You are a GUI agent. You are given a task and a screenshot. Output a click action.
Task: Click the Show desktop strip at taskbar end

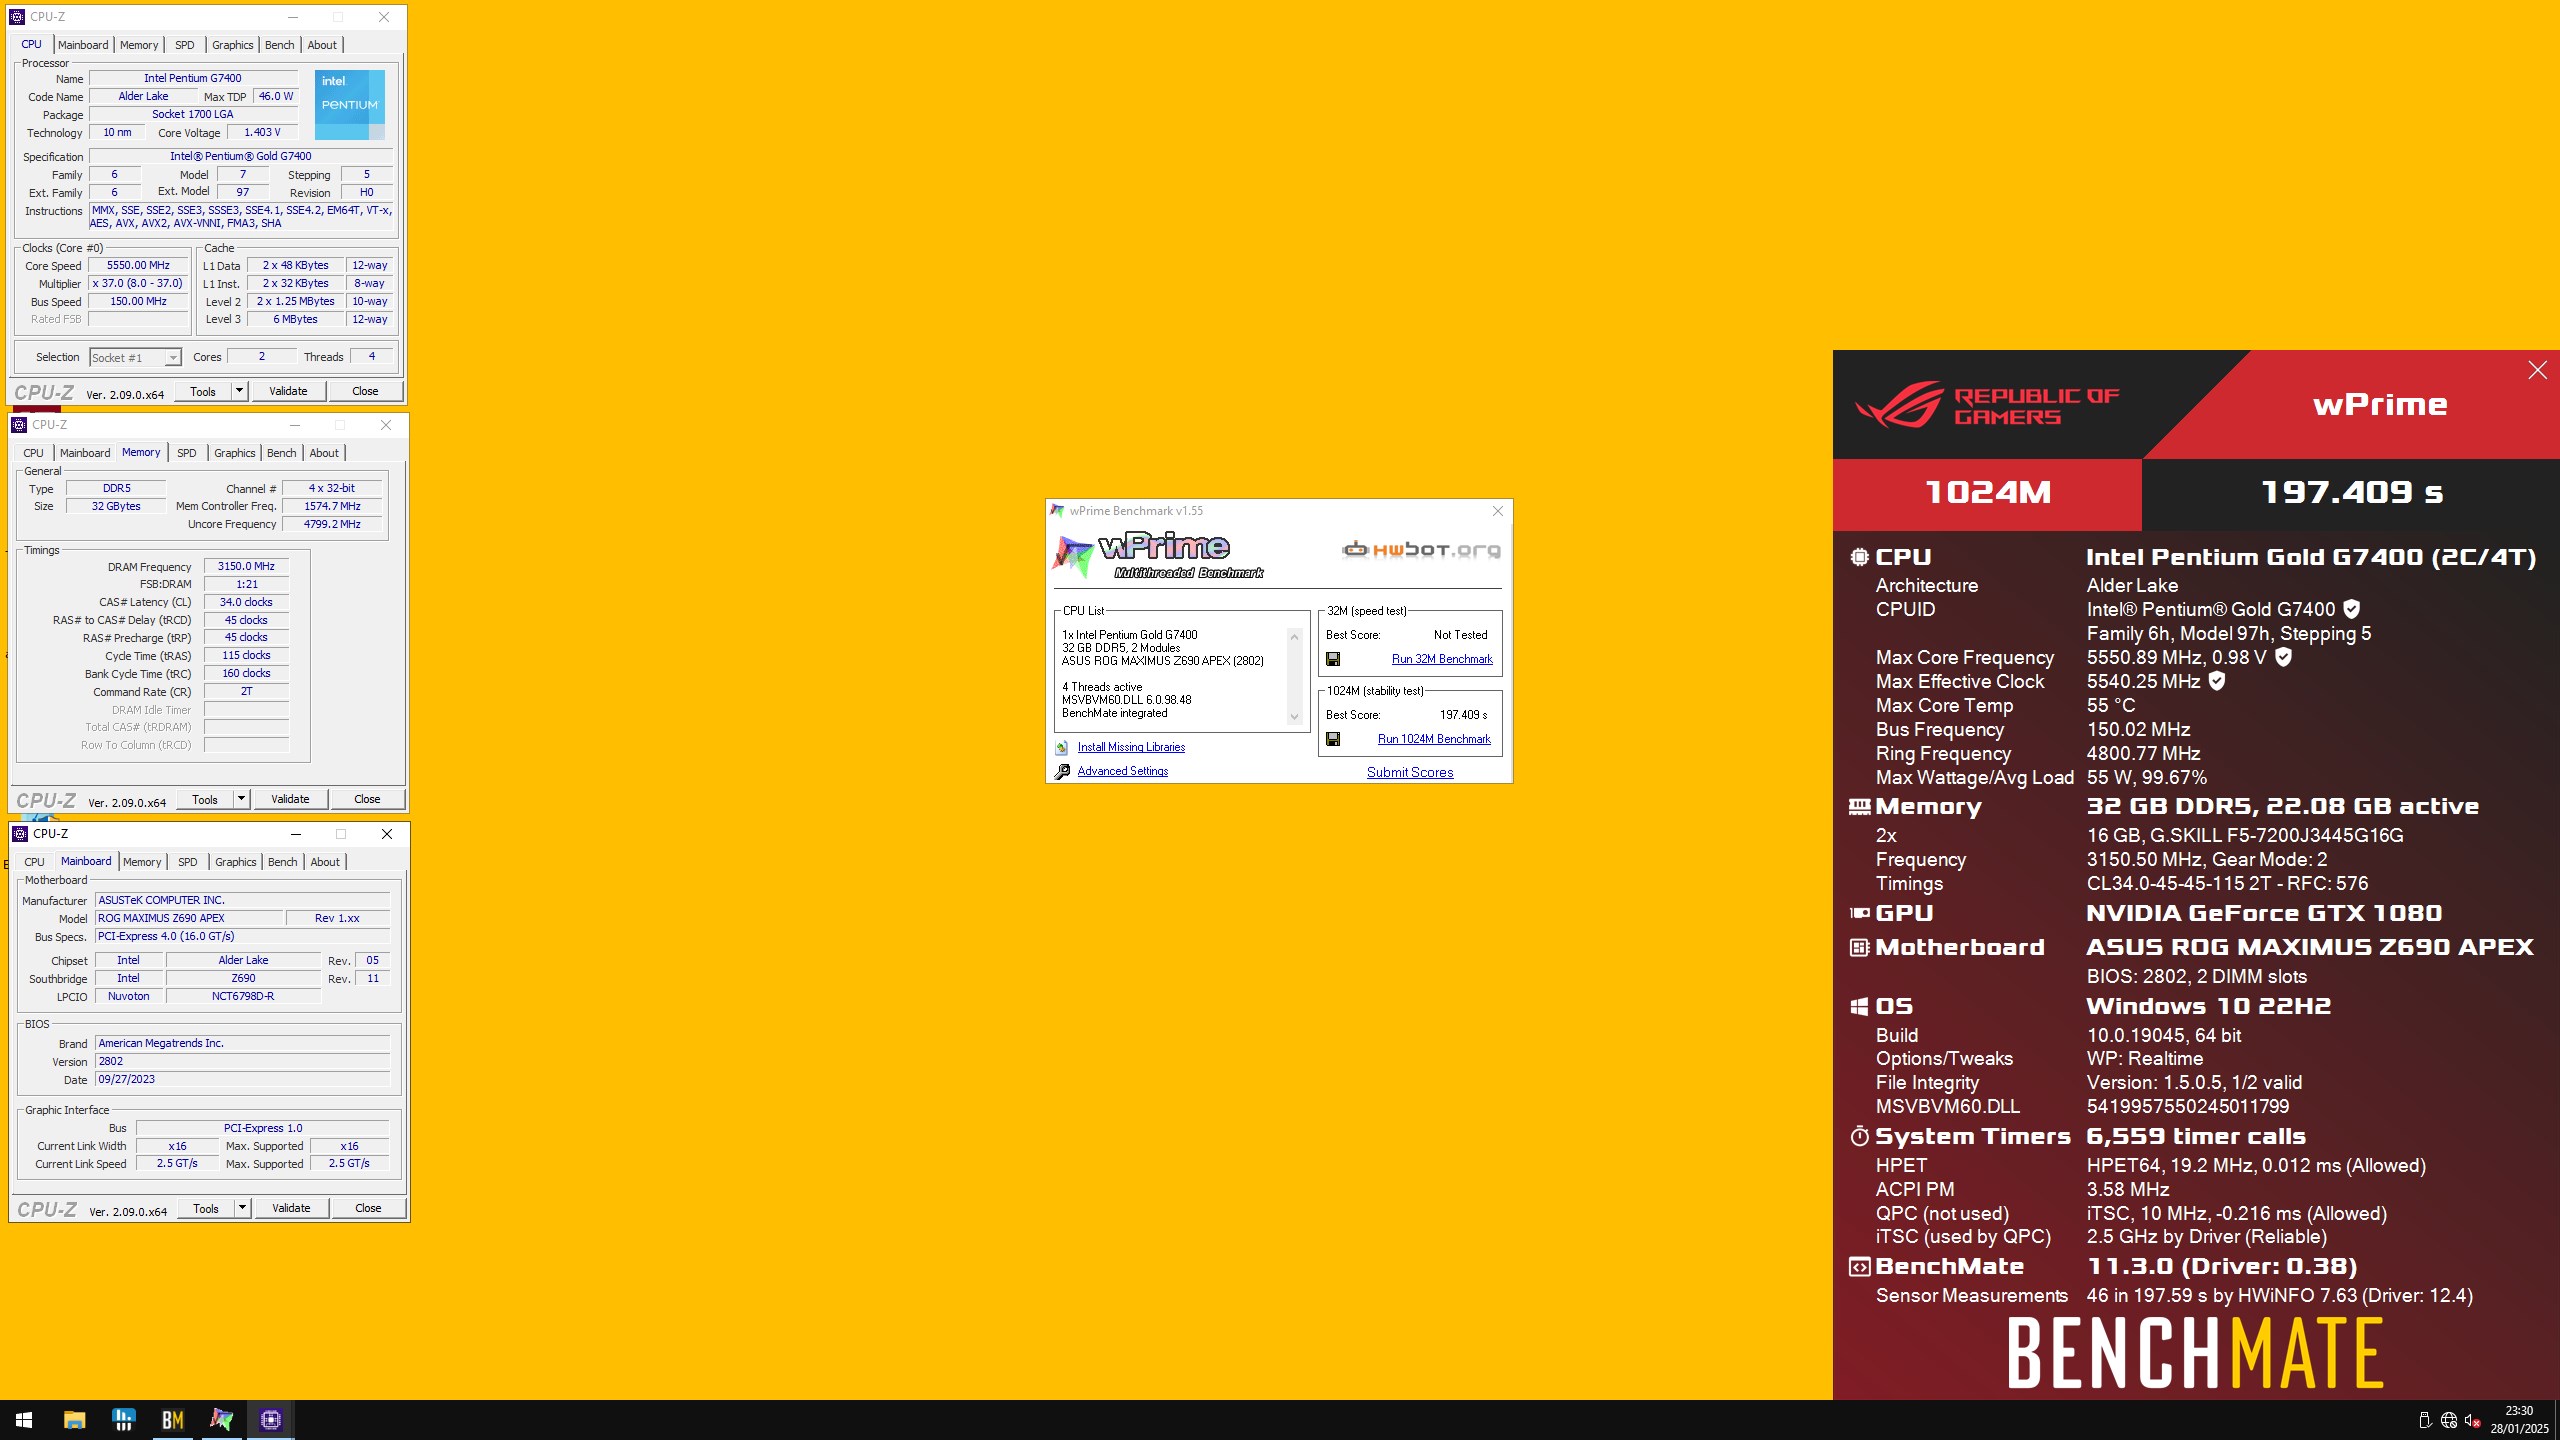click(2556, 1420)
